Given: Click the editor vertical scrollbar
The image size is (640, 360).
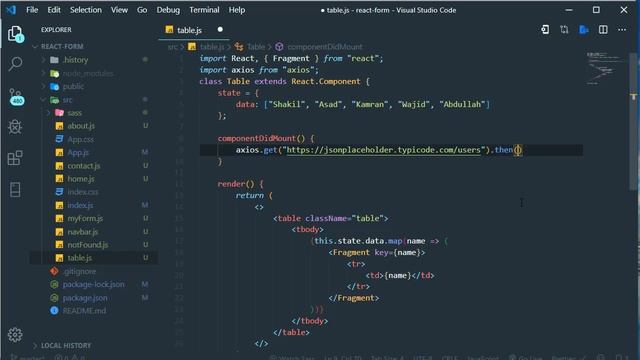Looking at the screenshot, I should [634, 122].
